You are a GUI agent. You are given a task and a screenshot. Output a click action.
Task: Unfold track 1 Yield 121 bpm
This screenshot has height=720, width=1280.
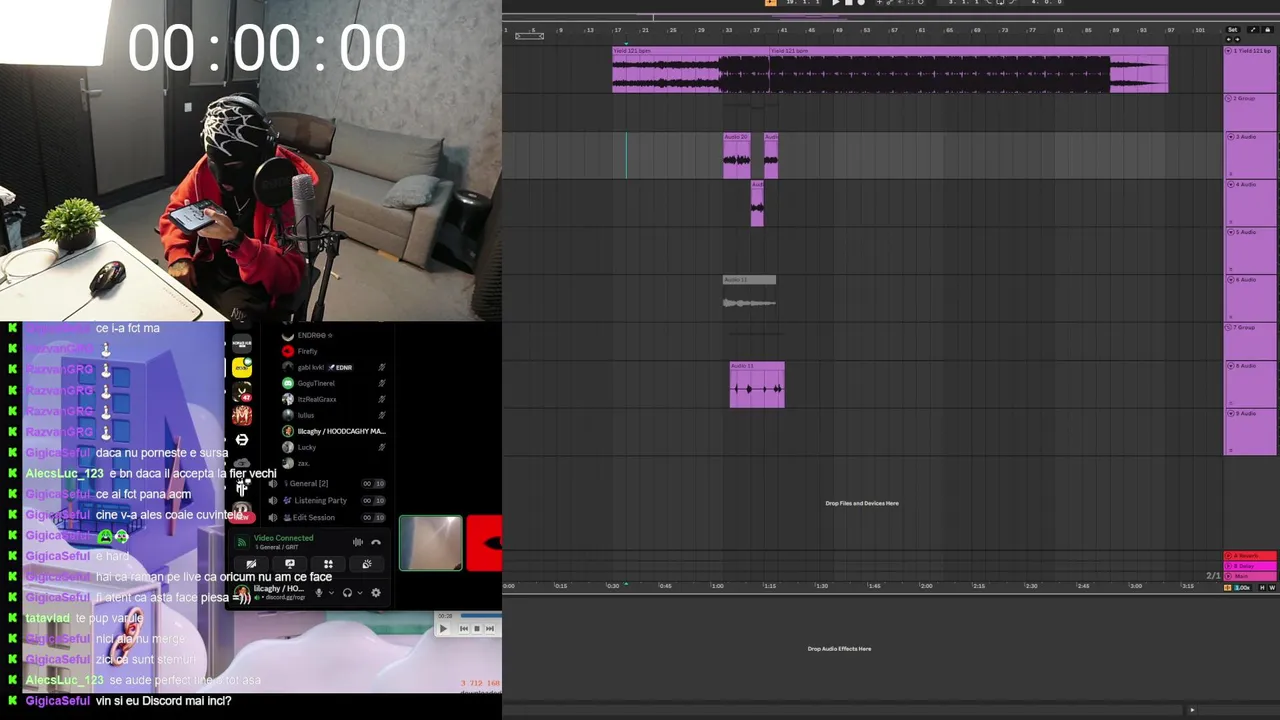(1229, 51)
